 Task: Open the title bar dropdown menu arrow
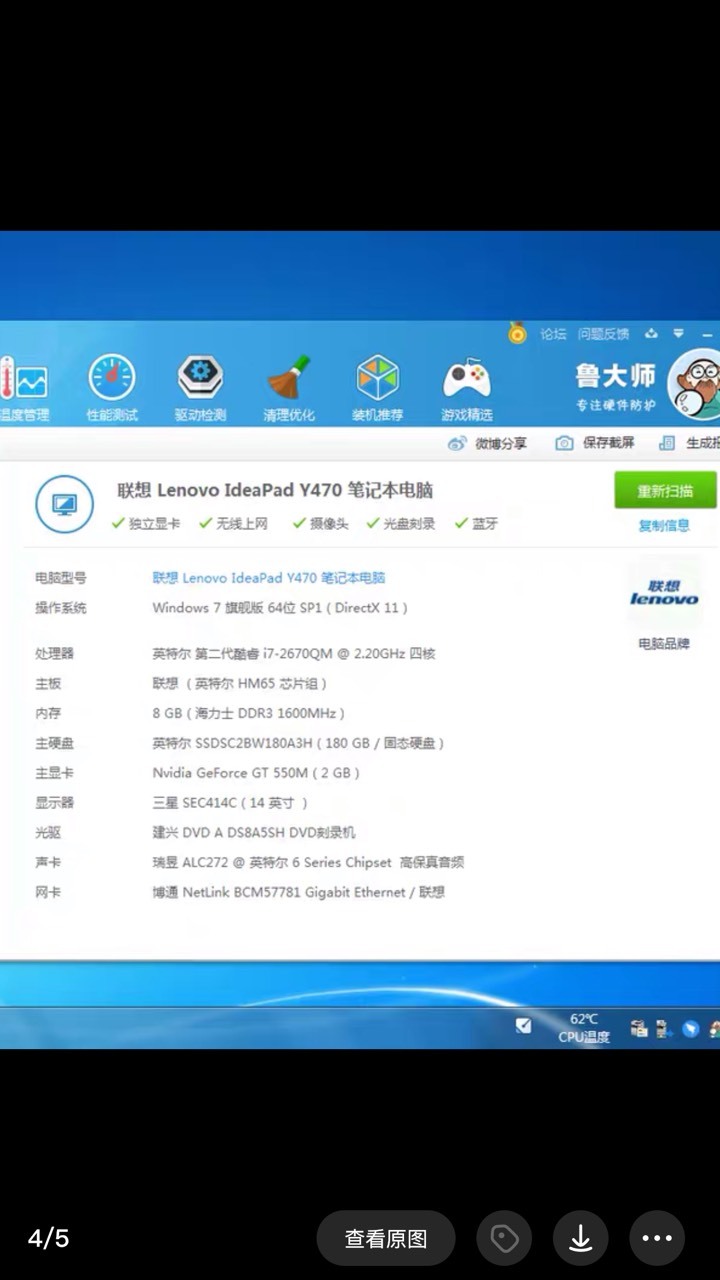click(x=679, y=333)
